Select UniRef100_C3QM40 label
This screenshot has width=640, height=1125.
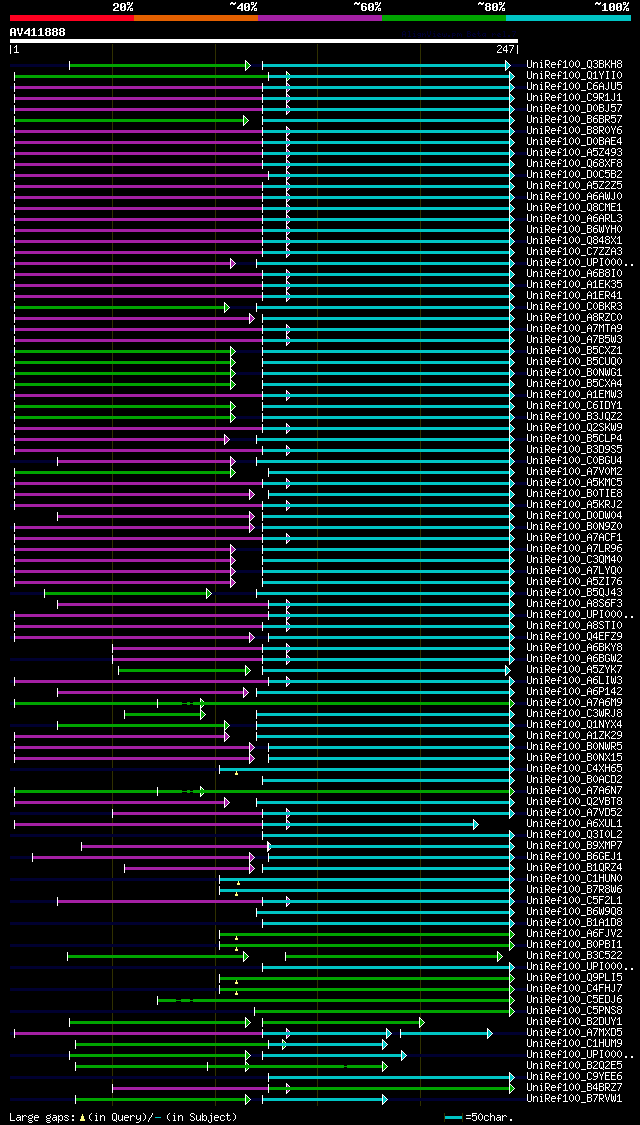tap(574, 560)
